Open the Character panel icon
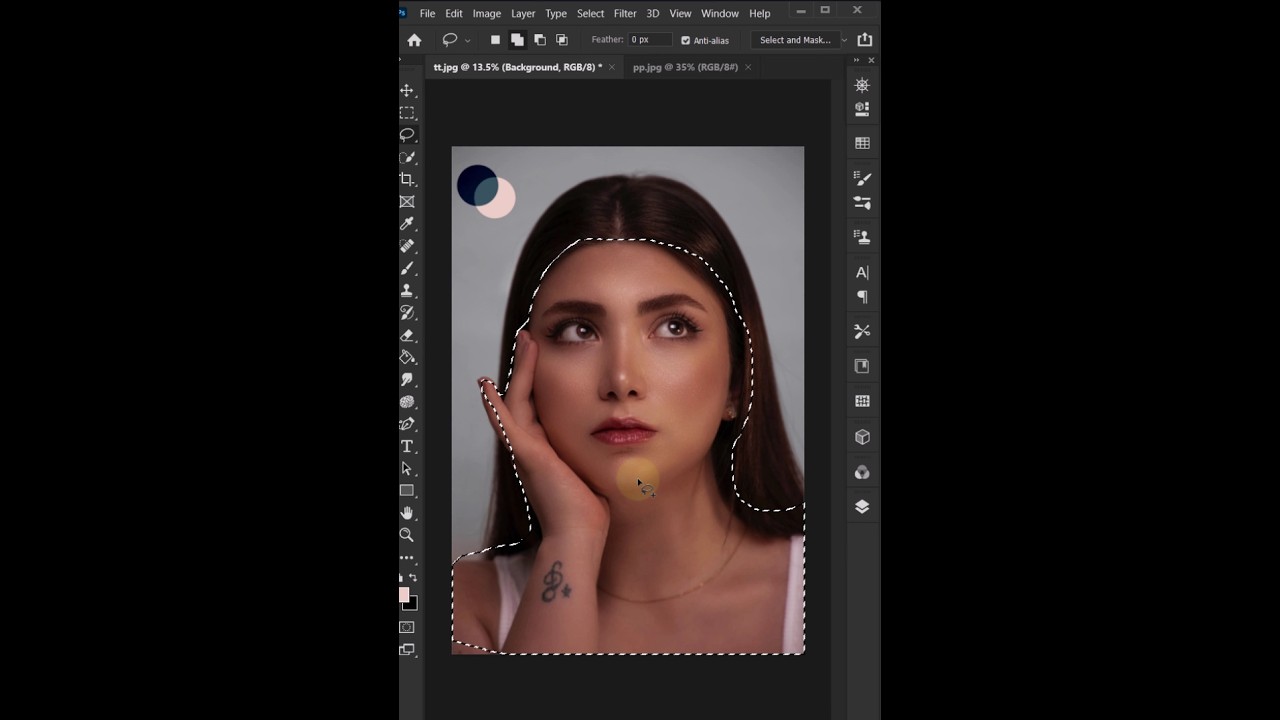Image resolution: width=1280 pixels, height=720 pixels. point(862,272)
